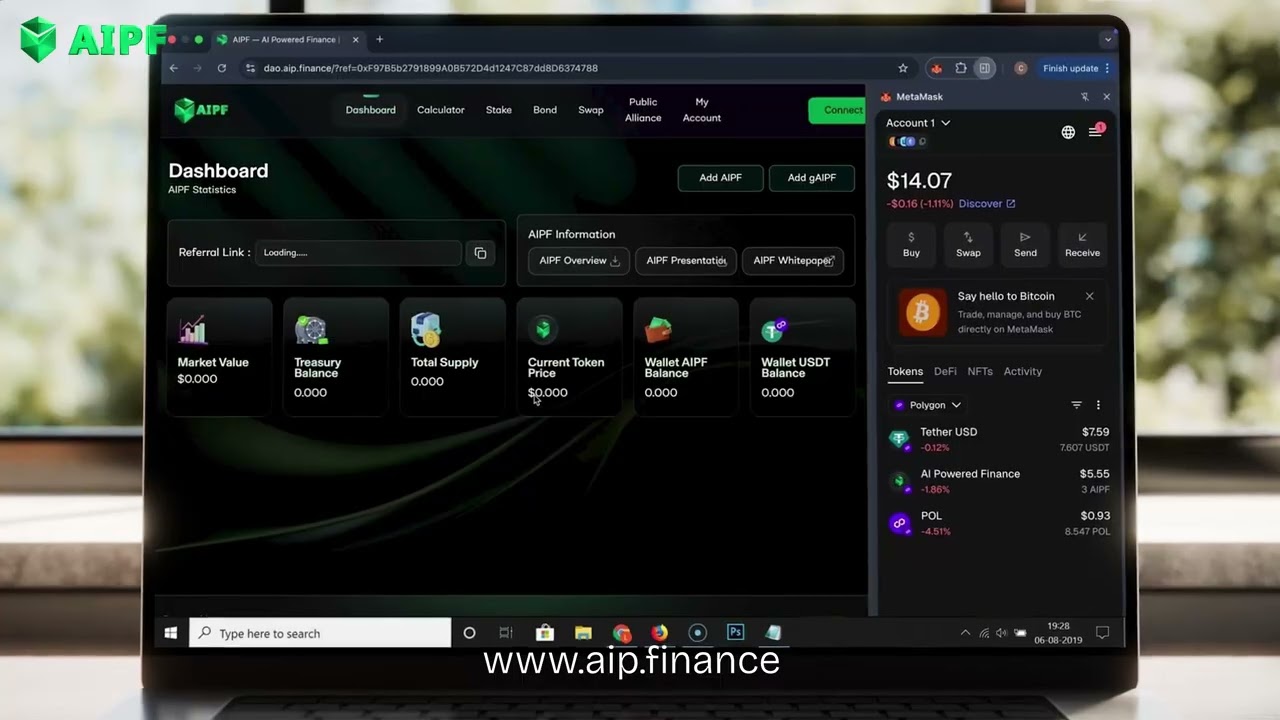
Task: Open the Swap nav item in AIPF header
Action: coord(591,110)
